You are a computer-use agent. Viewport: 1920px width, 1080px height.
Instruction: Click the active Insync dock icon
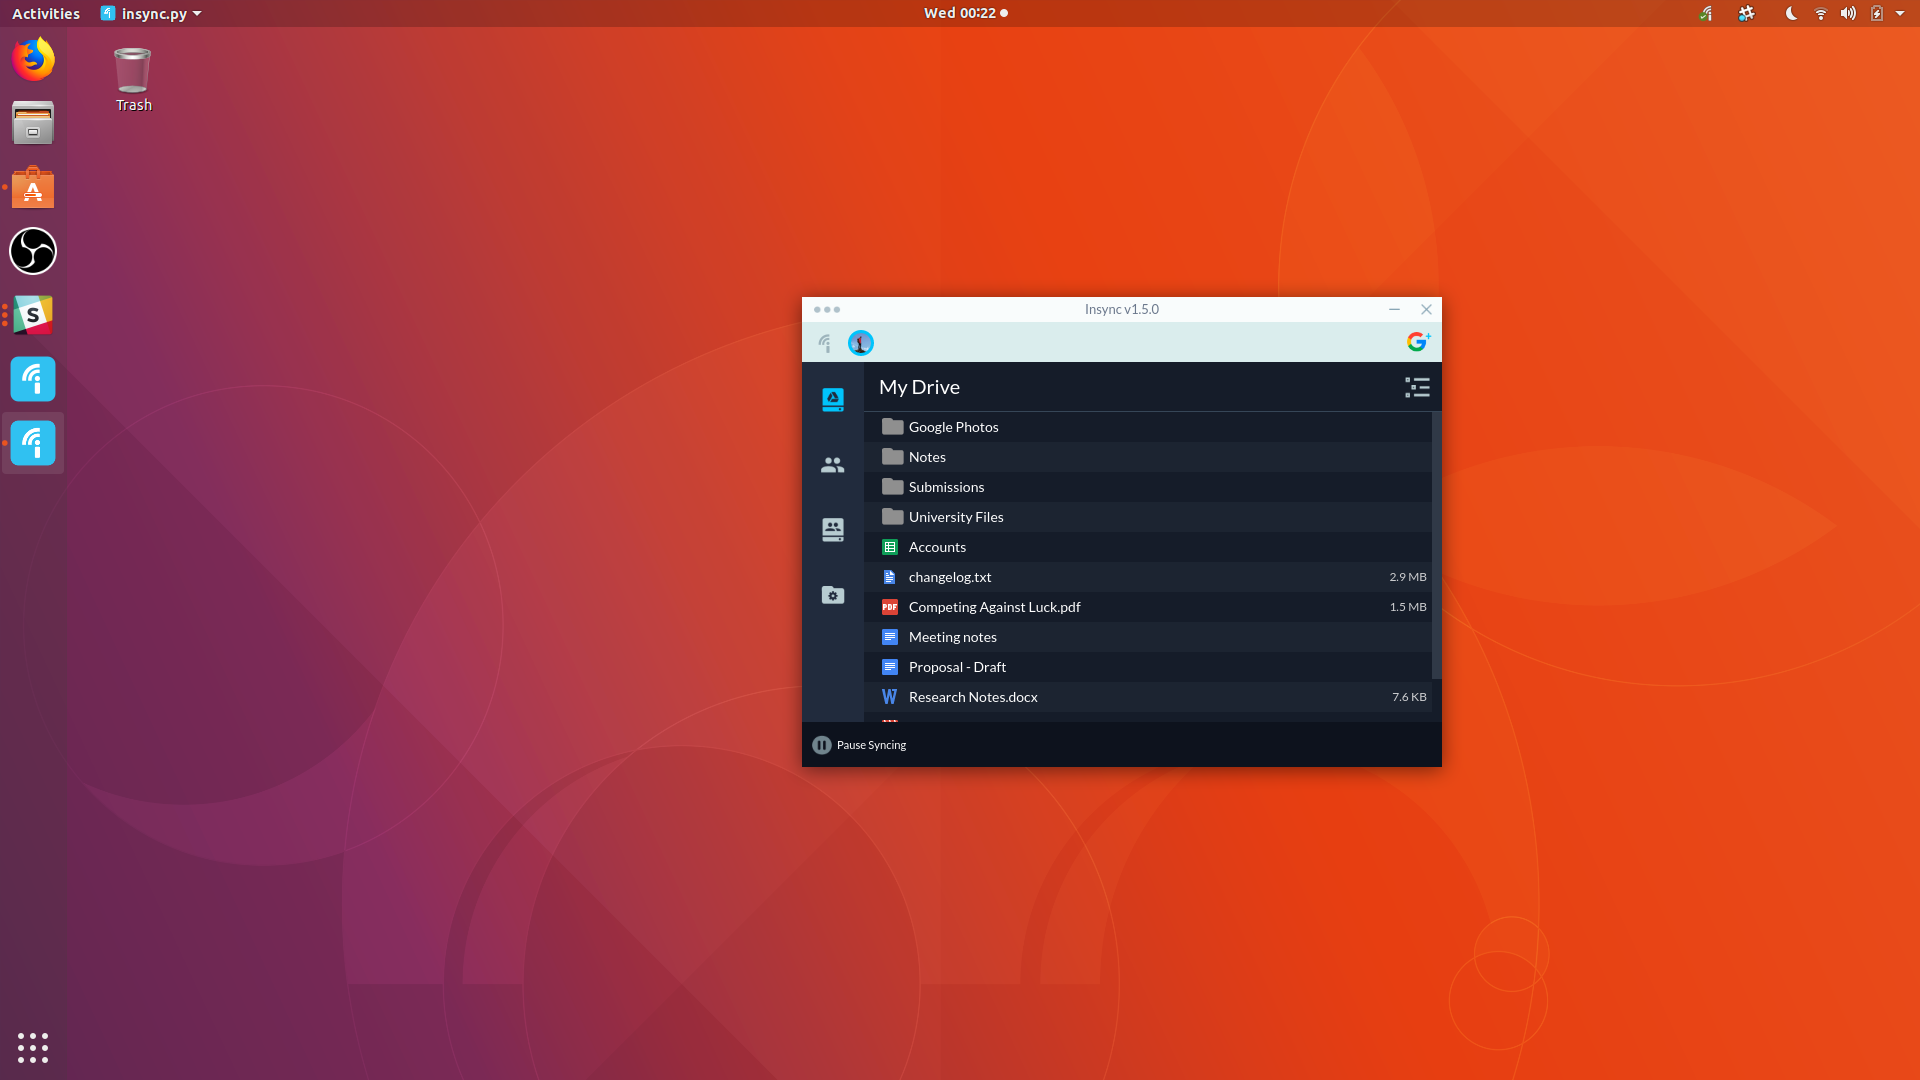click(33, 443)
